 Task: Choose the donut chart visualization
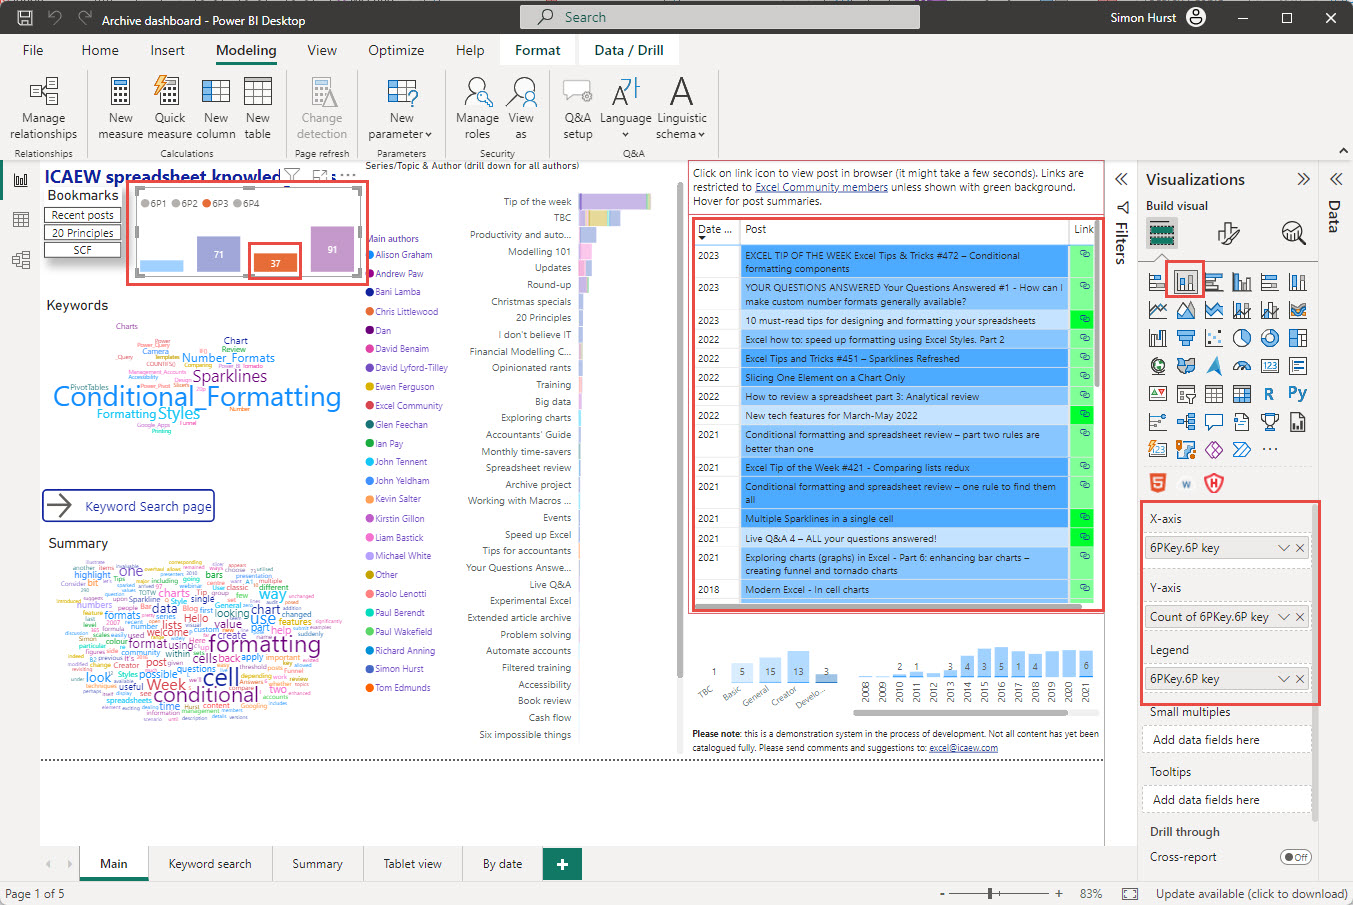pos(1270,338)
